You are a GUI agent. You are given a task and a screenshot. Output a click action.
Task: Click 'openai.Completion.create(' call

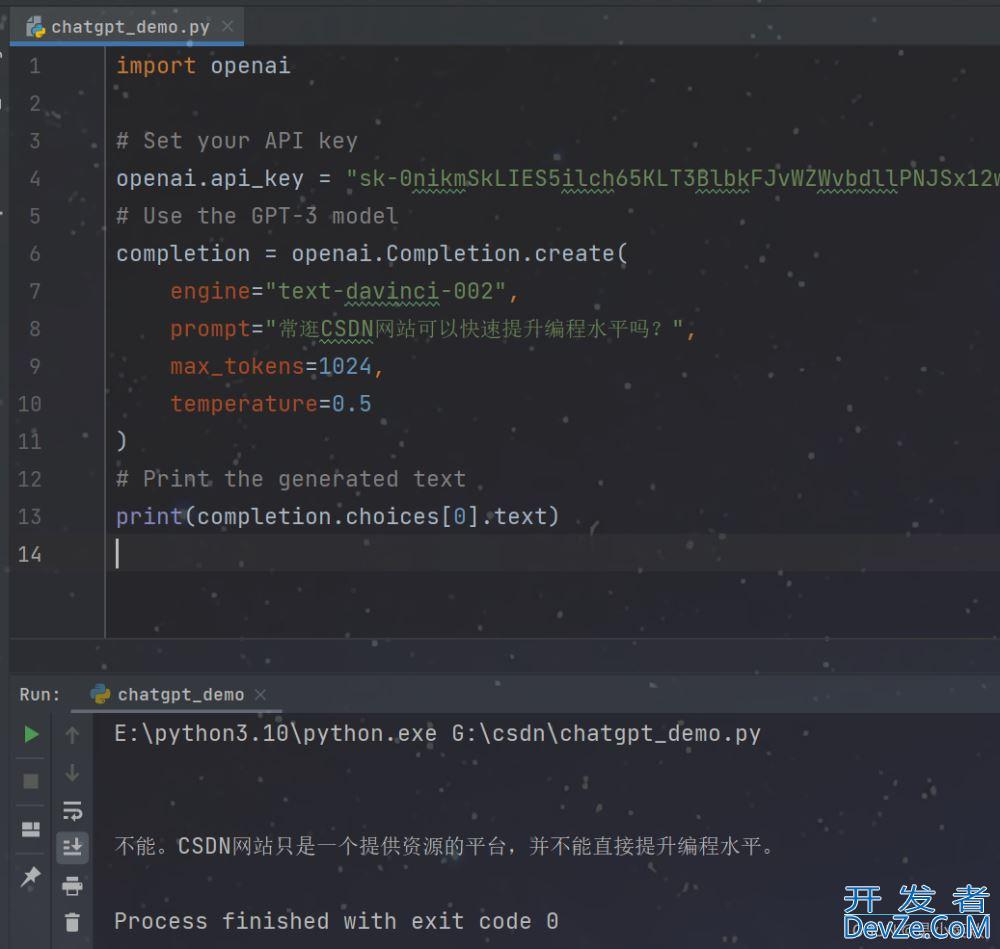[x=459, y=254]
